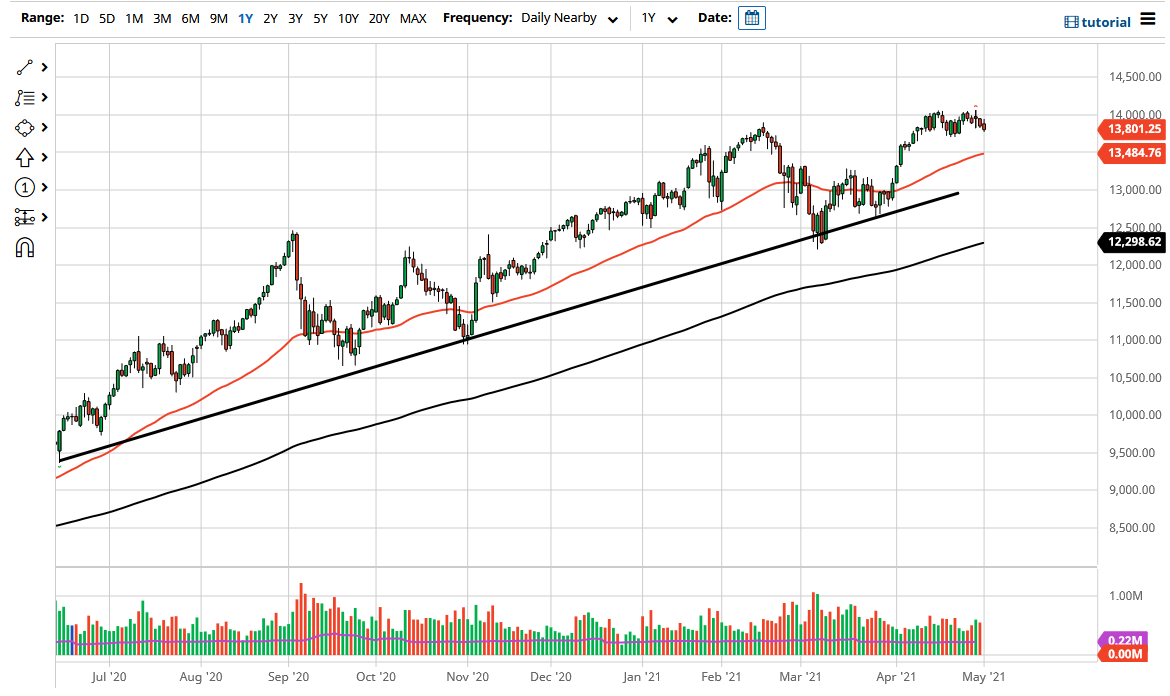Click the black 12,298.62 price marker
This screenshot has width=1170, height=696.
click(x=1133, y=243)
